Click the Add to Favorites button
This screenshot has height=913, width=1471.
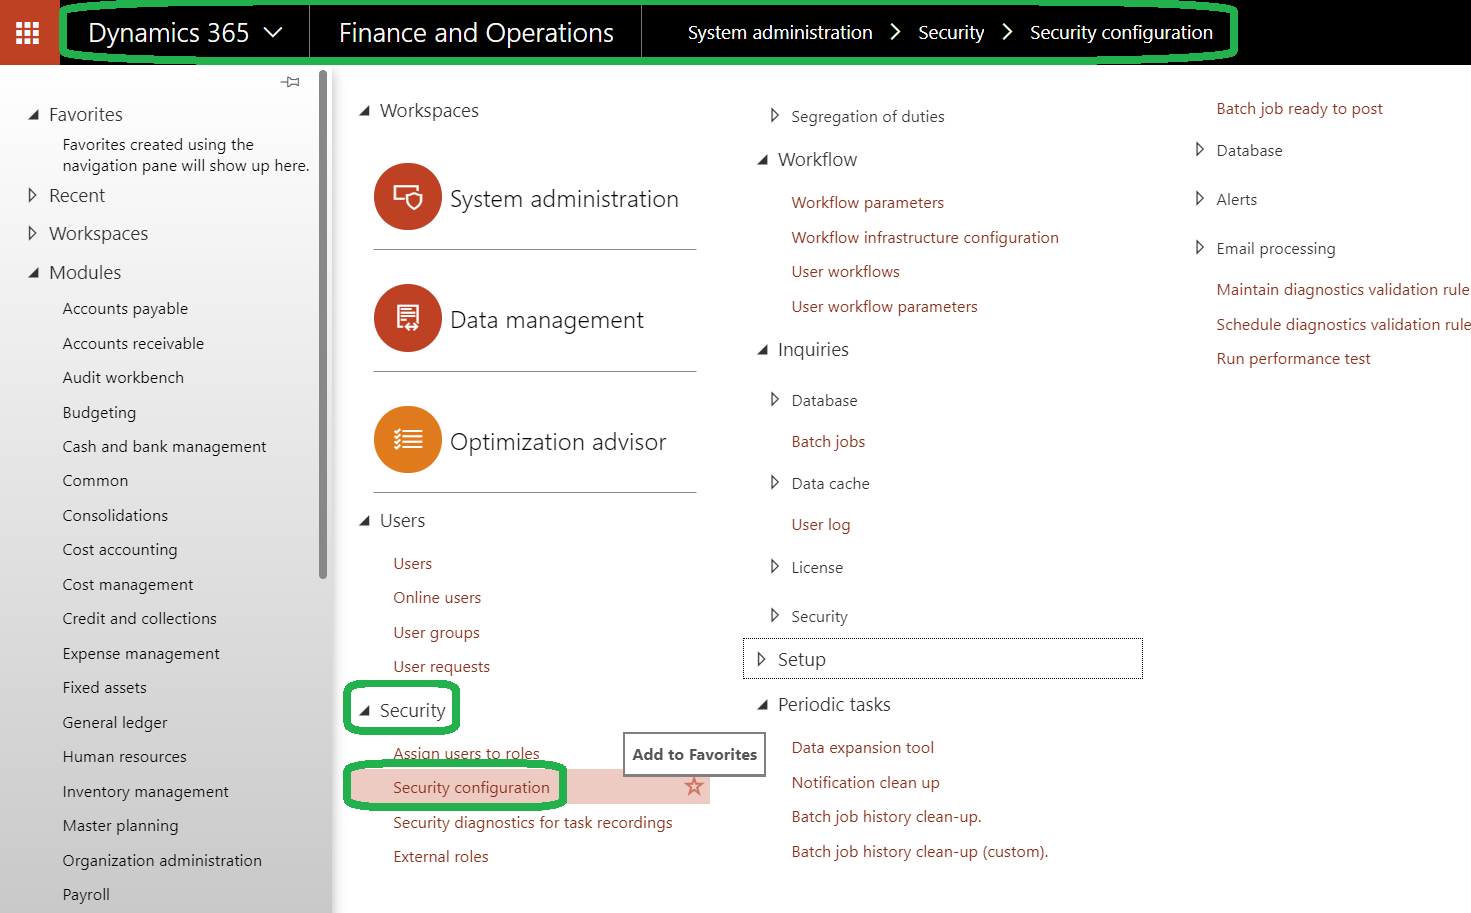pos(694,754)
